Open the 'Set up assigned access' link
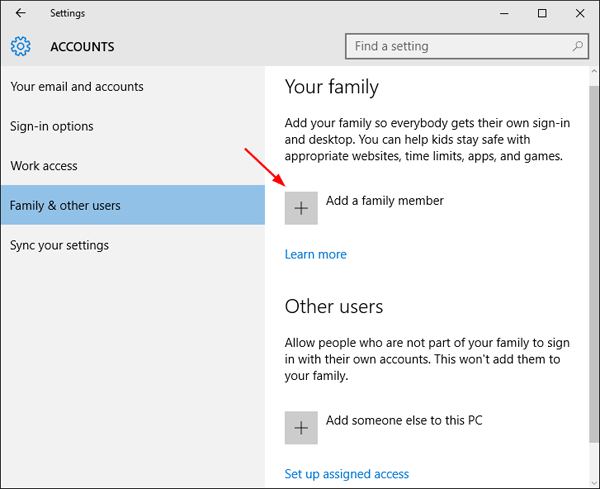This screenshot has height=489, width=600. [347, 474]
